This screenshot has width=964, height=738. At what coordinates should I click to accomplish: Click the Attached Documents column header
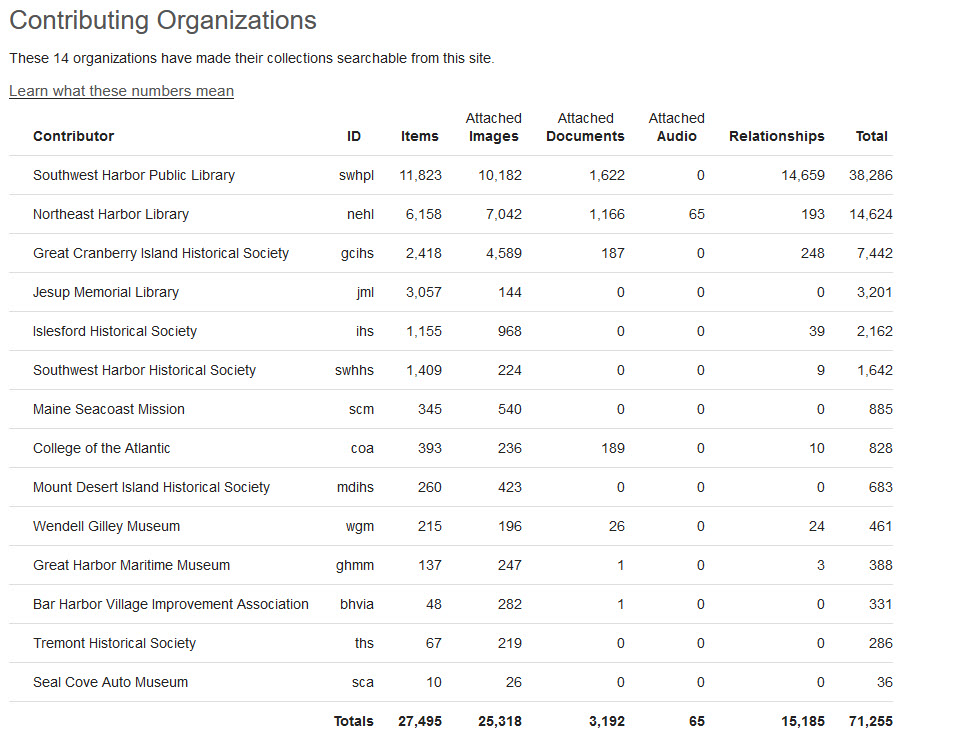(x=585, y=127)
